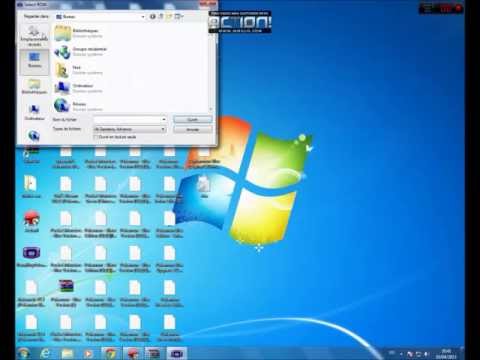Open the Windows Start orb
480x360 pixels.
(23, 353)
